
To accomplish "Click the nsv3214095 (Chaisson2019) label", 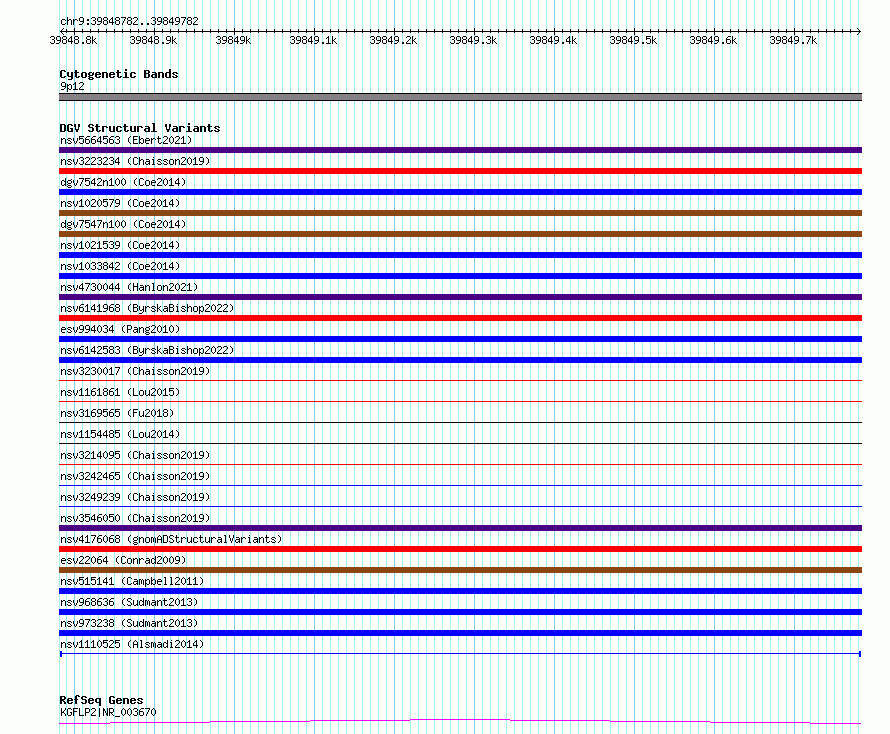I will [x=135, y=455].
